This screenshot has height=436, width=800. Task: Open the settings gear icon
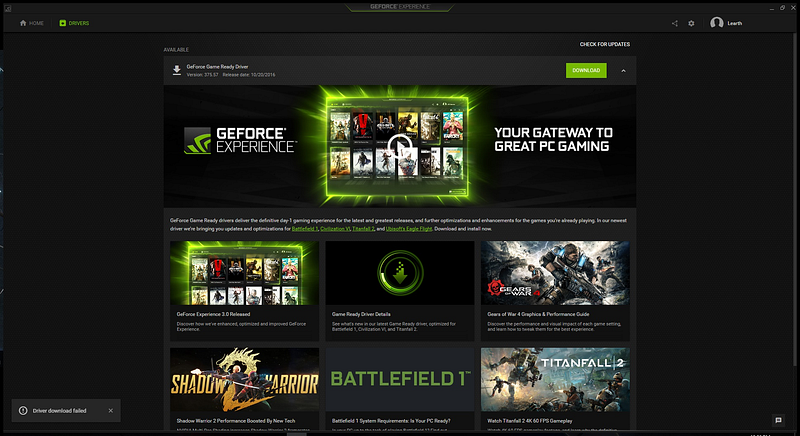tap(691, 23)
